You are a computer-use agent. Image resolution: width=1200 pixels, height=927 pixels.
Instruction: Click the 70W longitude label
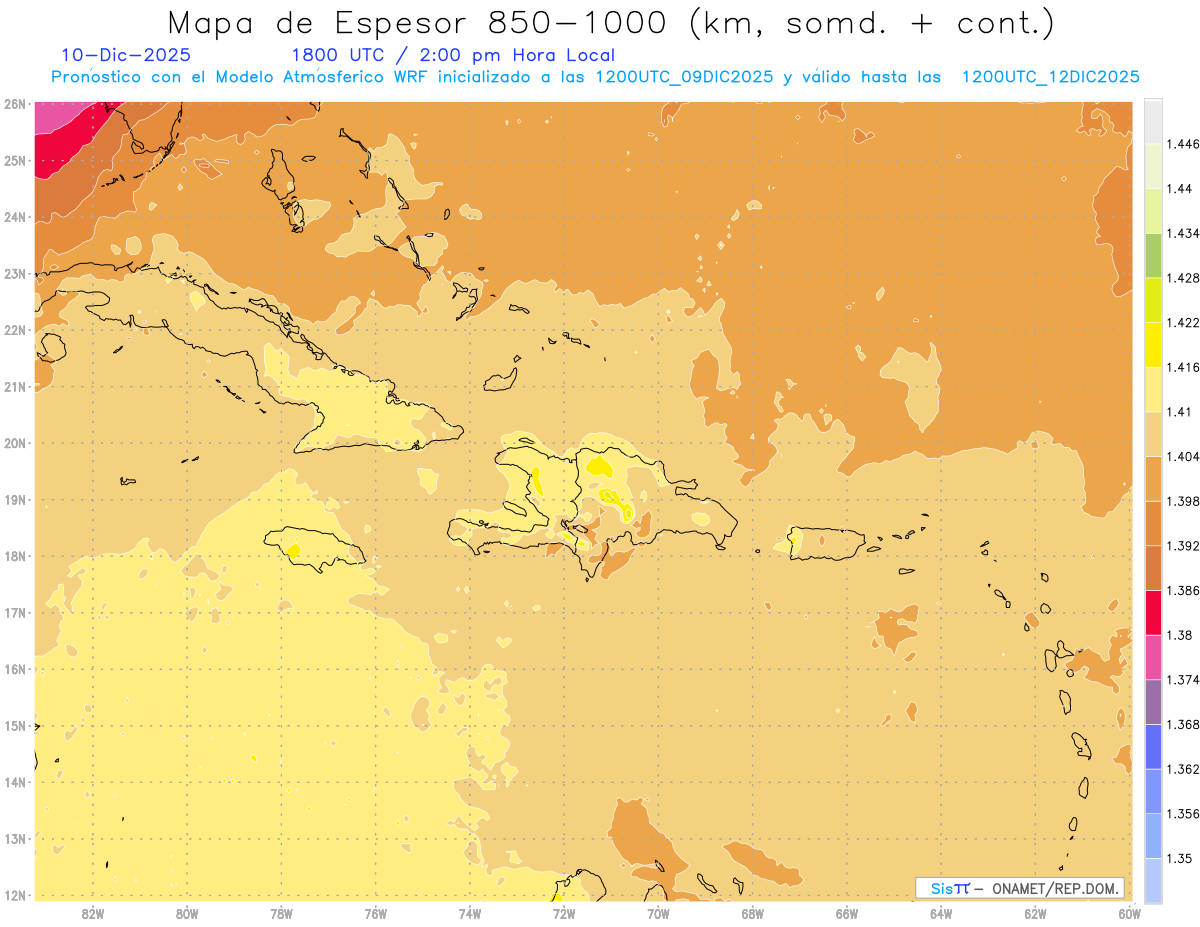coord(658,913)
